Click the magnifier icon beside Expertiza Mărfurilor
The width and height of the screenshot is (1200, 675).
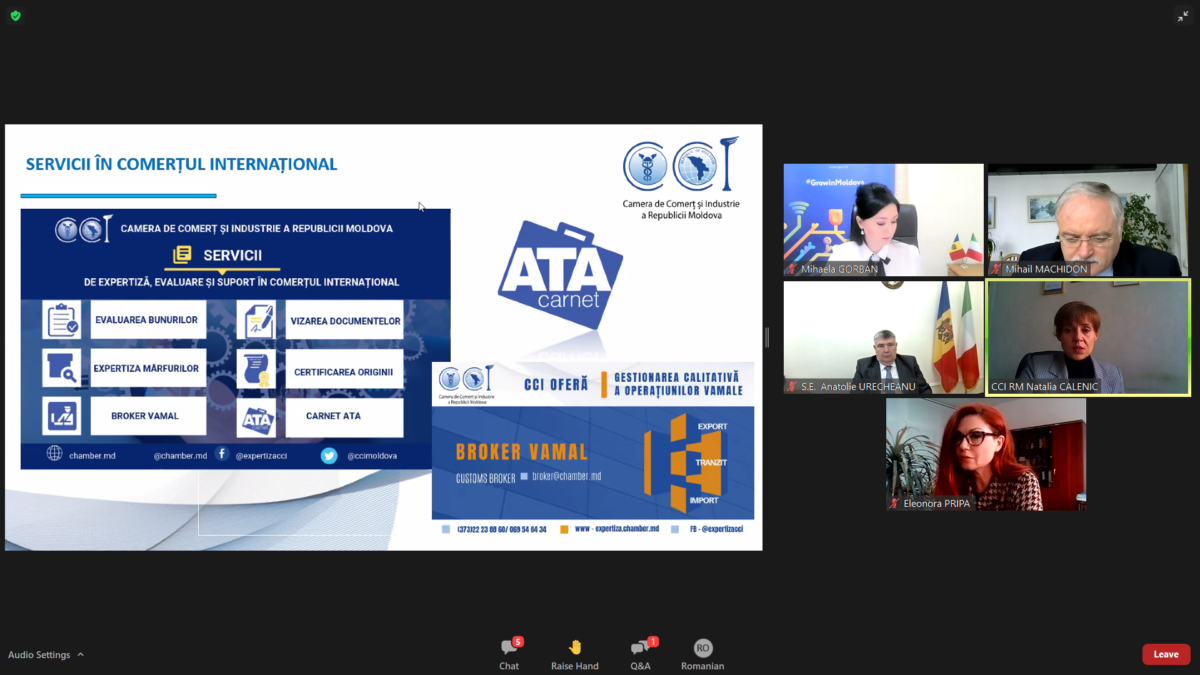[62, 368]
